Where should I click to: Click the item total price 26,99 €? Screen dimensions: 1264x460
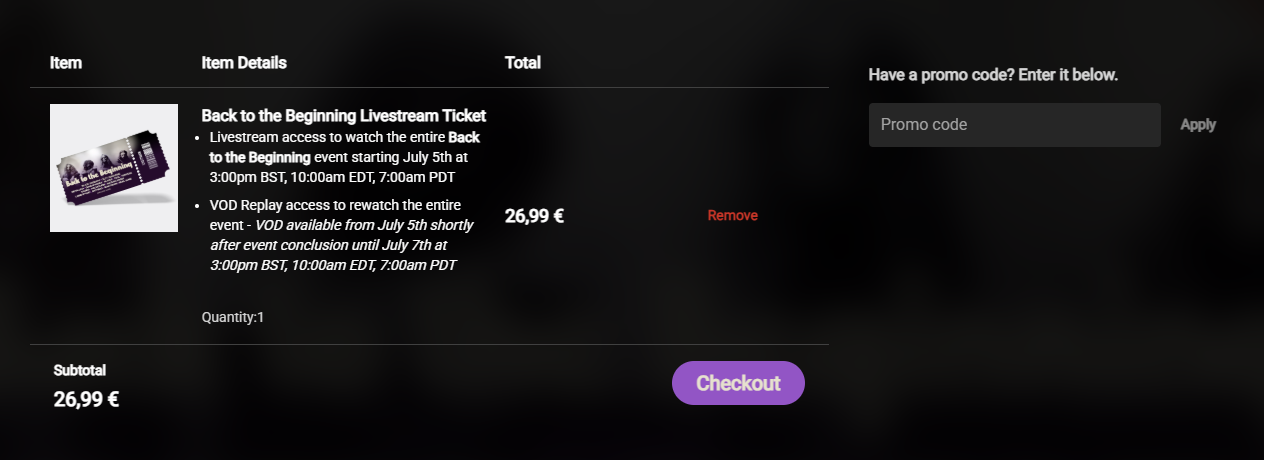[x=534, y=215]
